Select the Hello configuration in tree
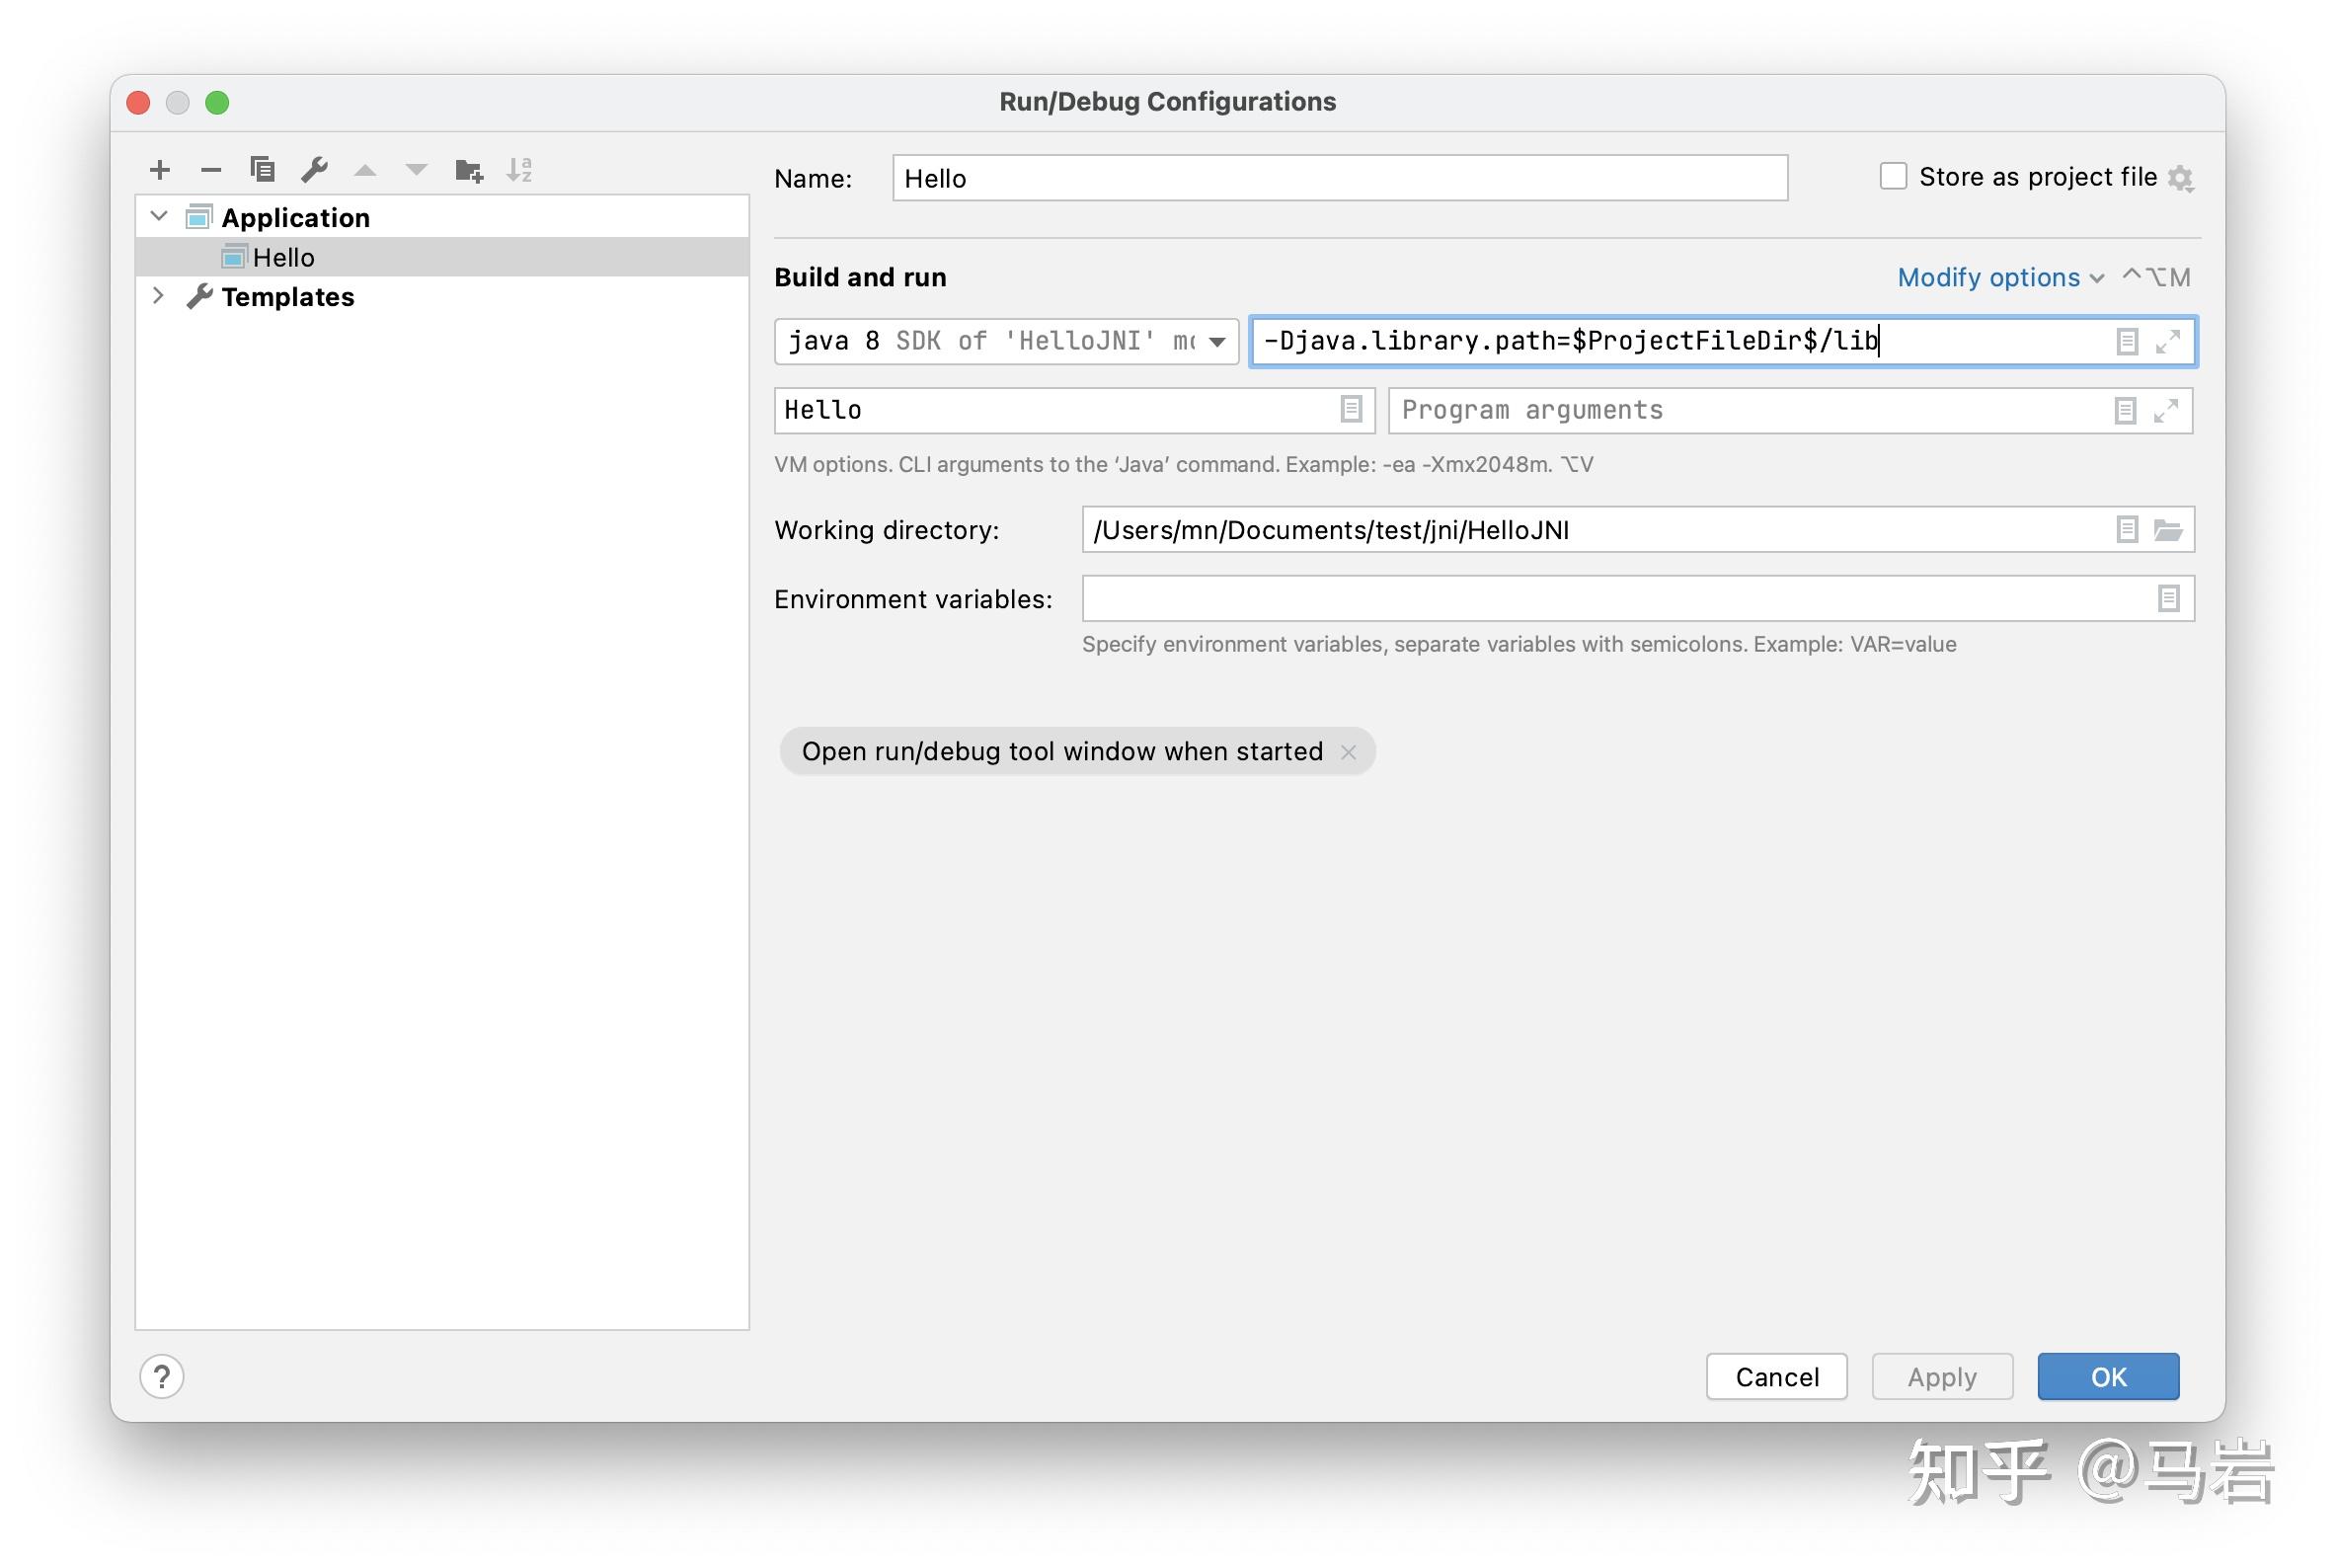Image resolution: width=2336 pixels, height=1568 pixels. click(283, 257)
